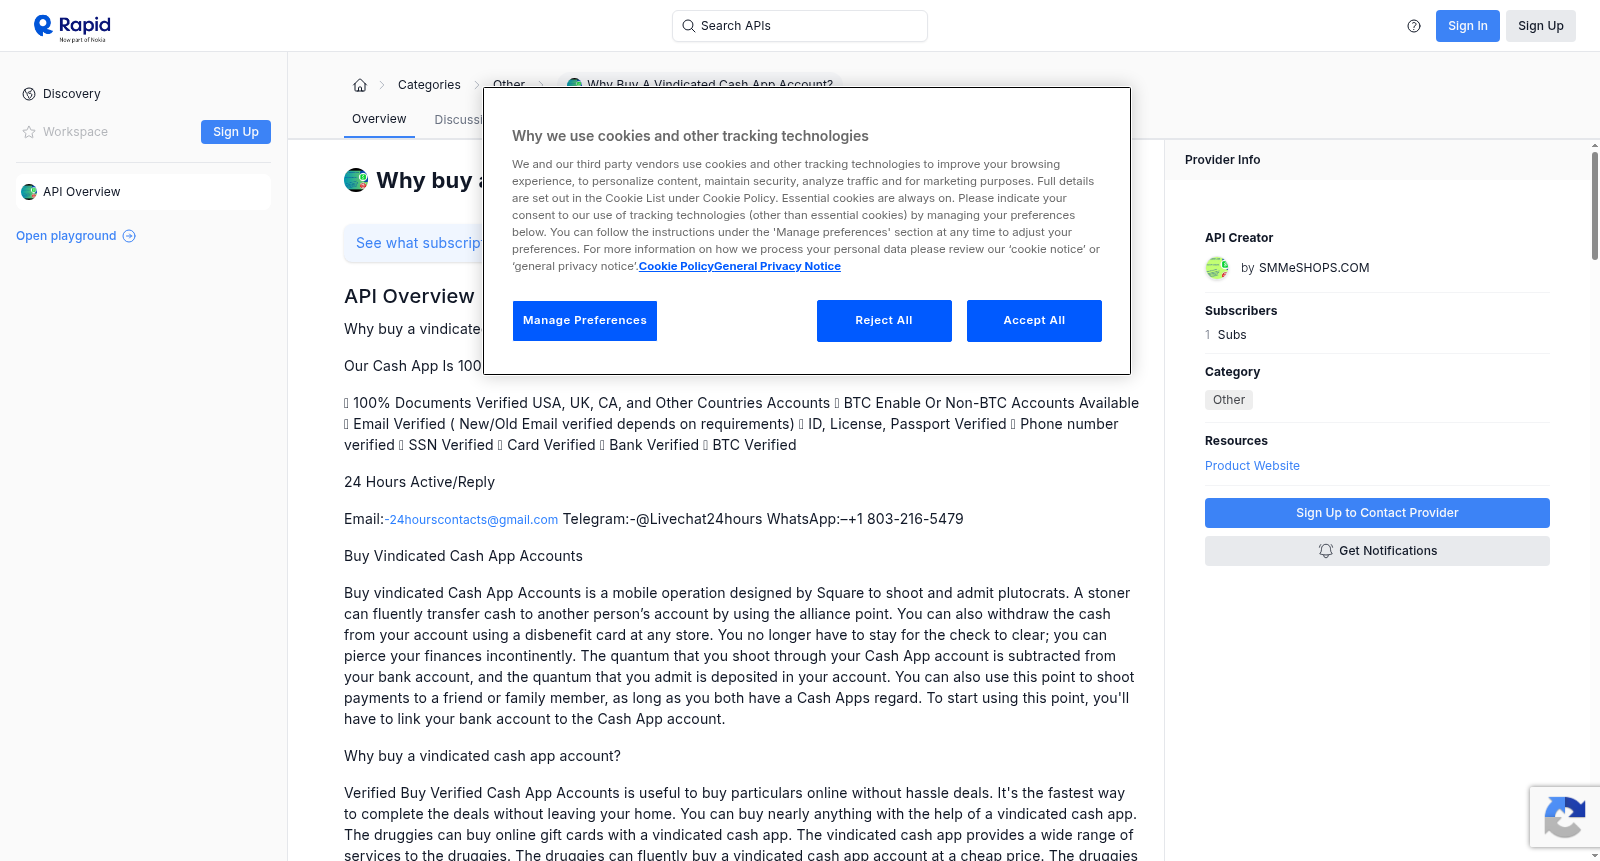Switch to the Overview tab
This screenshot has width=1600, height=861.
[x=379, y=119]
